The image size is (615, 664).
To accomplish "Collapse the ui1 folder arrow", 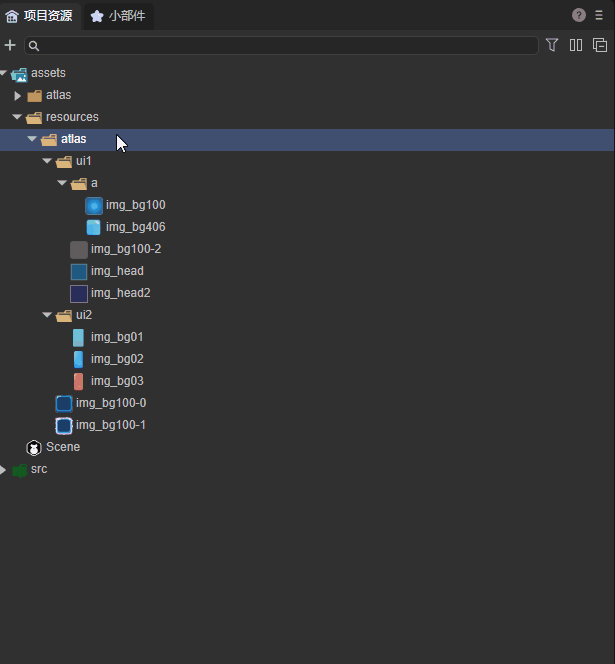I will (47, 161).
